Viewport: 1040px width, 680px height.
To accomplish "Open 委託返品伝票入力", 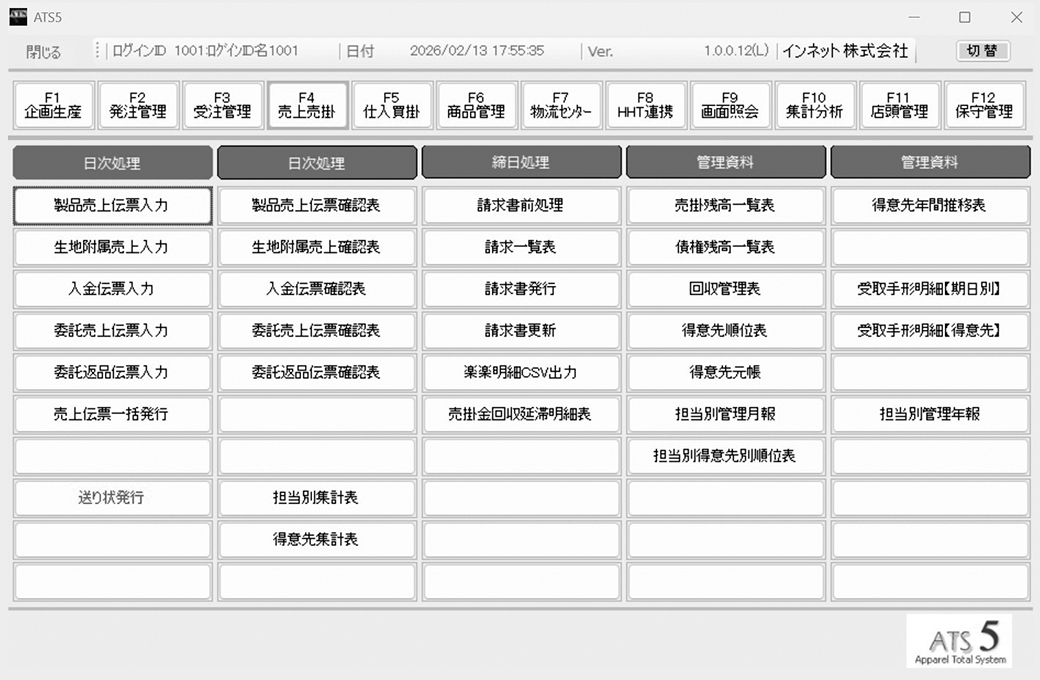I will (112, 372).
